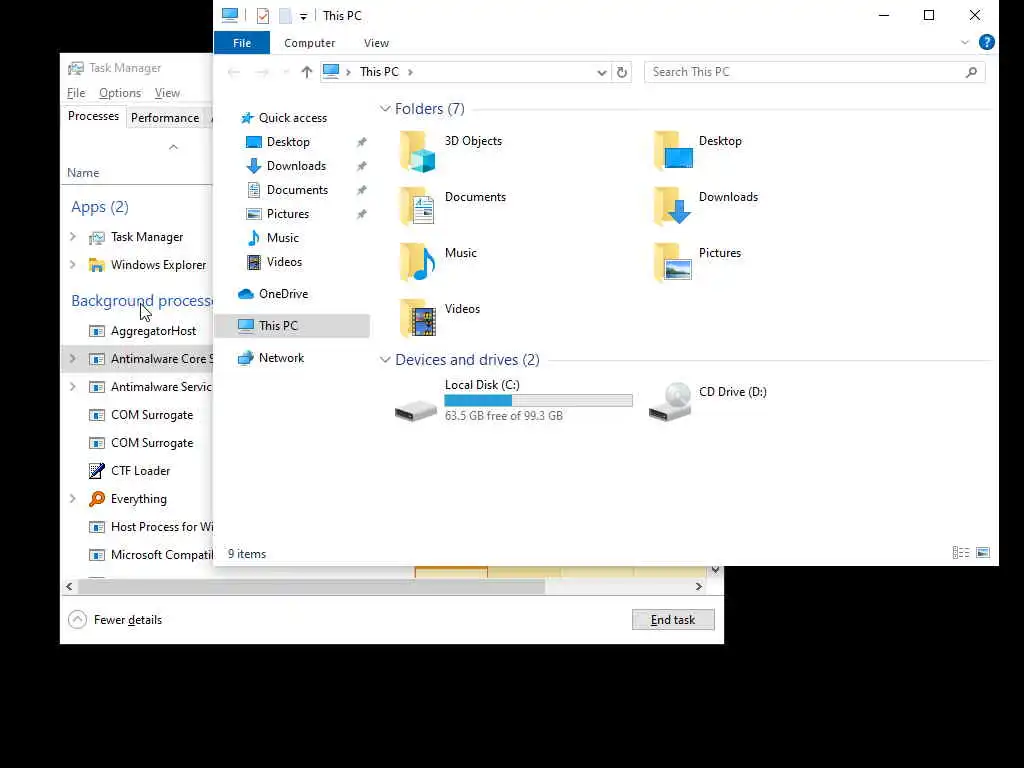Unpin Downloads using its pin icon
The width and height of the screenshot is (1024, 768).
click(x=361, y=166)
